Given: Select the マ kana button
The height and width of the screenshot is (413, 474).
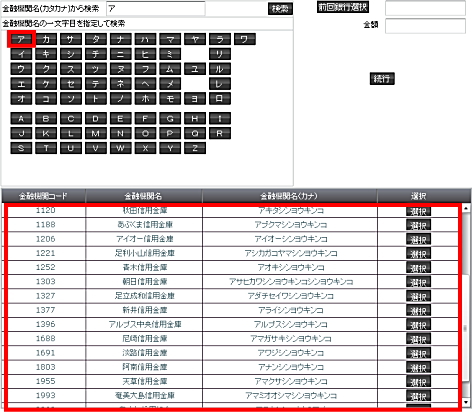Looking at the screenshot, I should tap(170, 39).
